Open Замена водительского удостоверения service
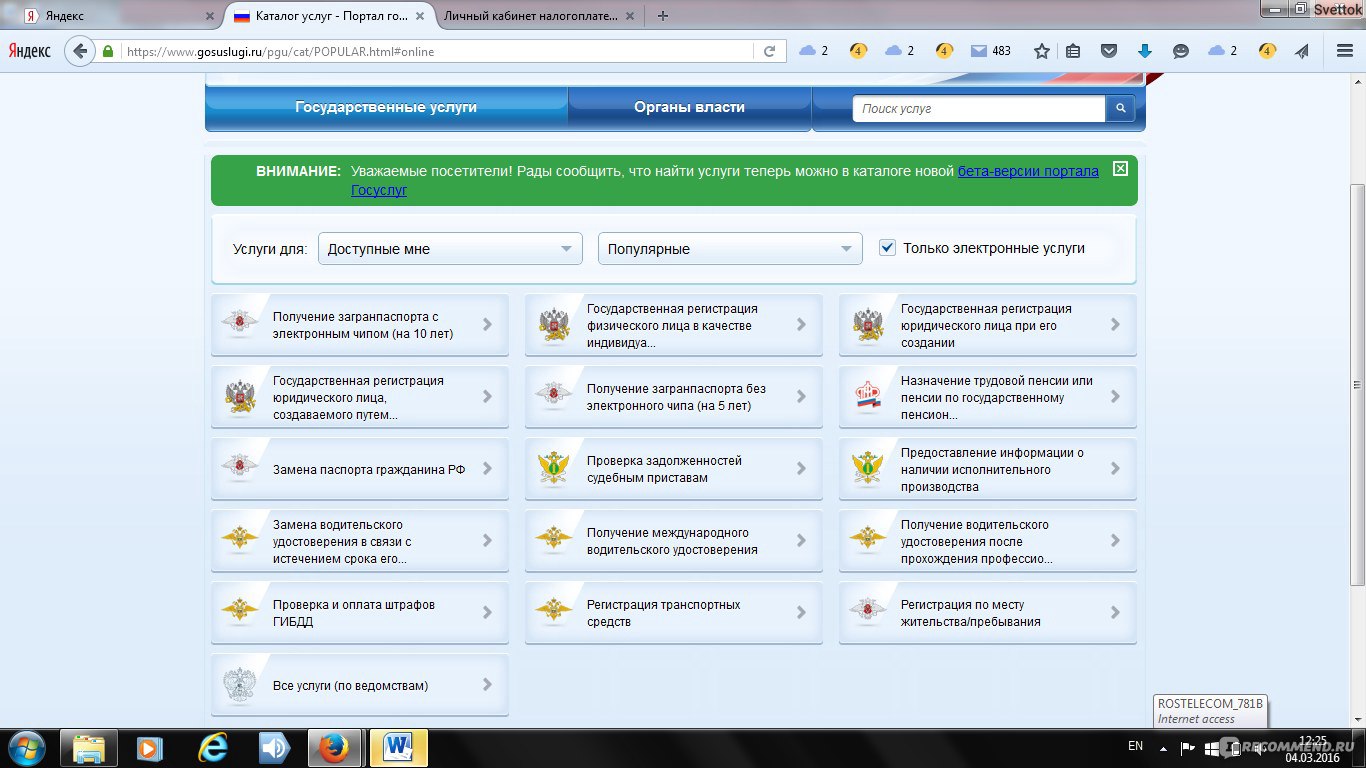The image size is (1366, 768). [360, 540]
